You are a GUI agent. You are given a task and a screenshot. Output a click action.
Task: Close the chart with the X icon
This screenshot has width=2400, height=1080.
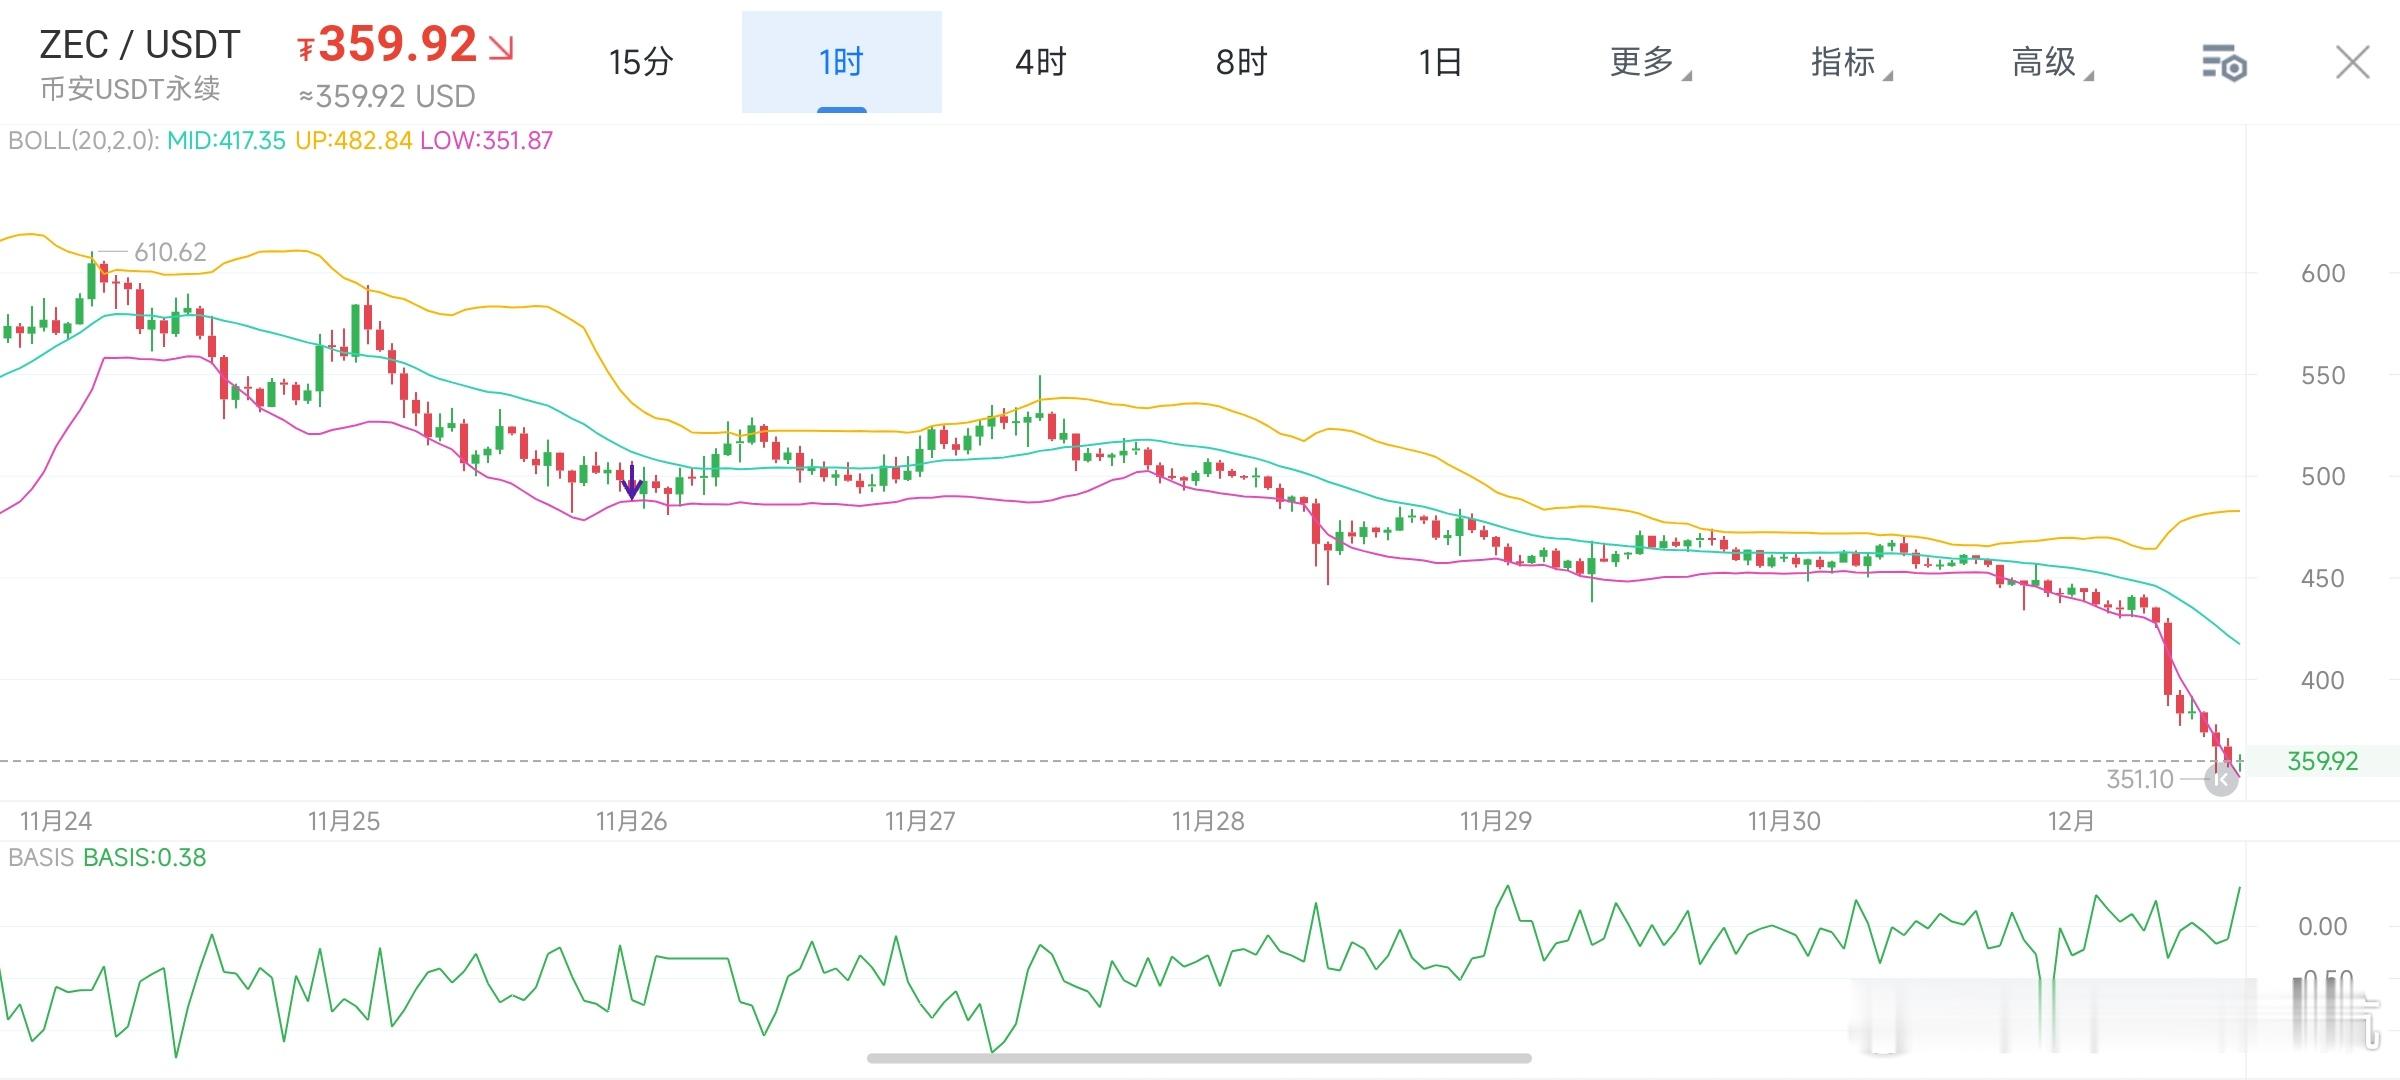click(2352, 62)
